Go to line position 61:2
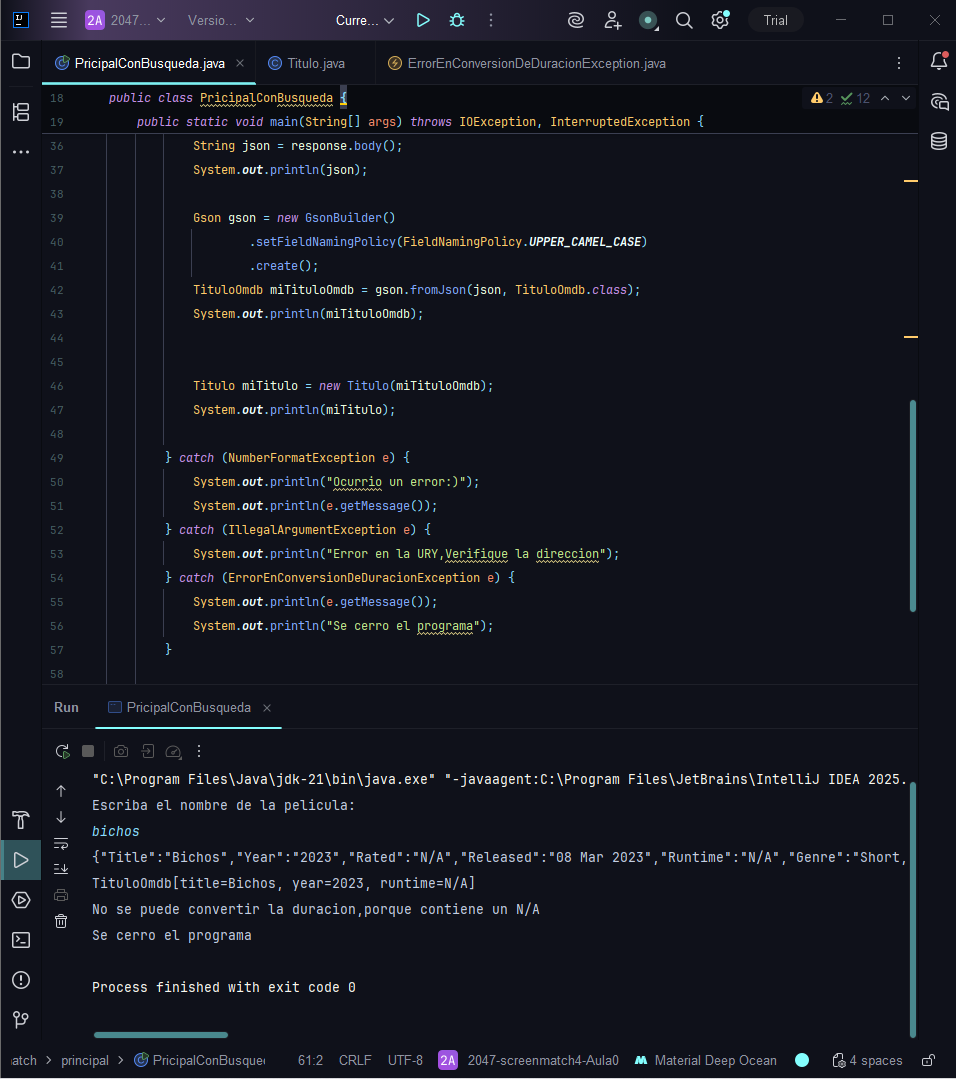The width and height of the screenshot is (956, 1079). pyautogui.click(x=310, y=1060)
